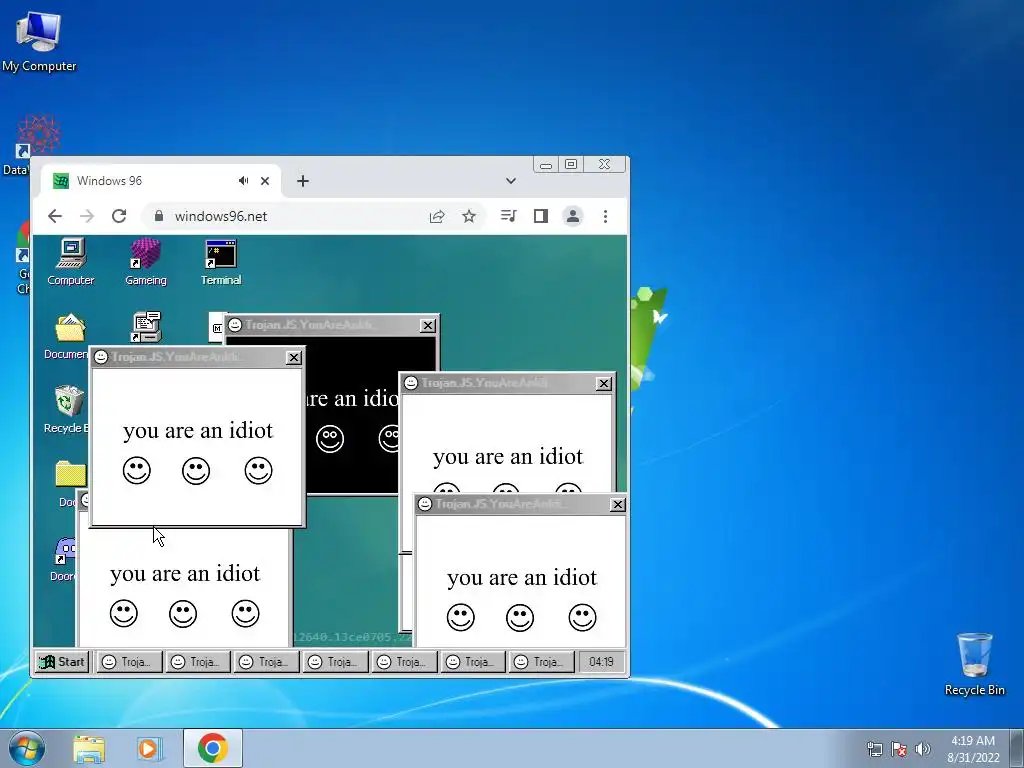Select the seventh Troja taskbar item

541,662
